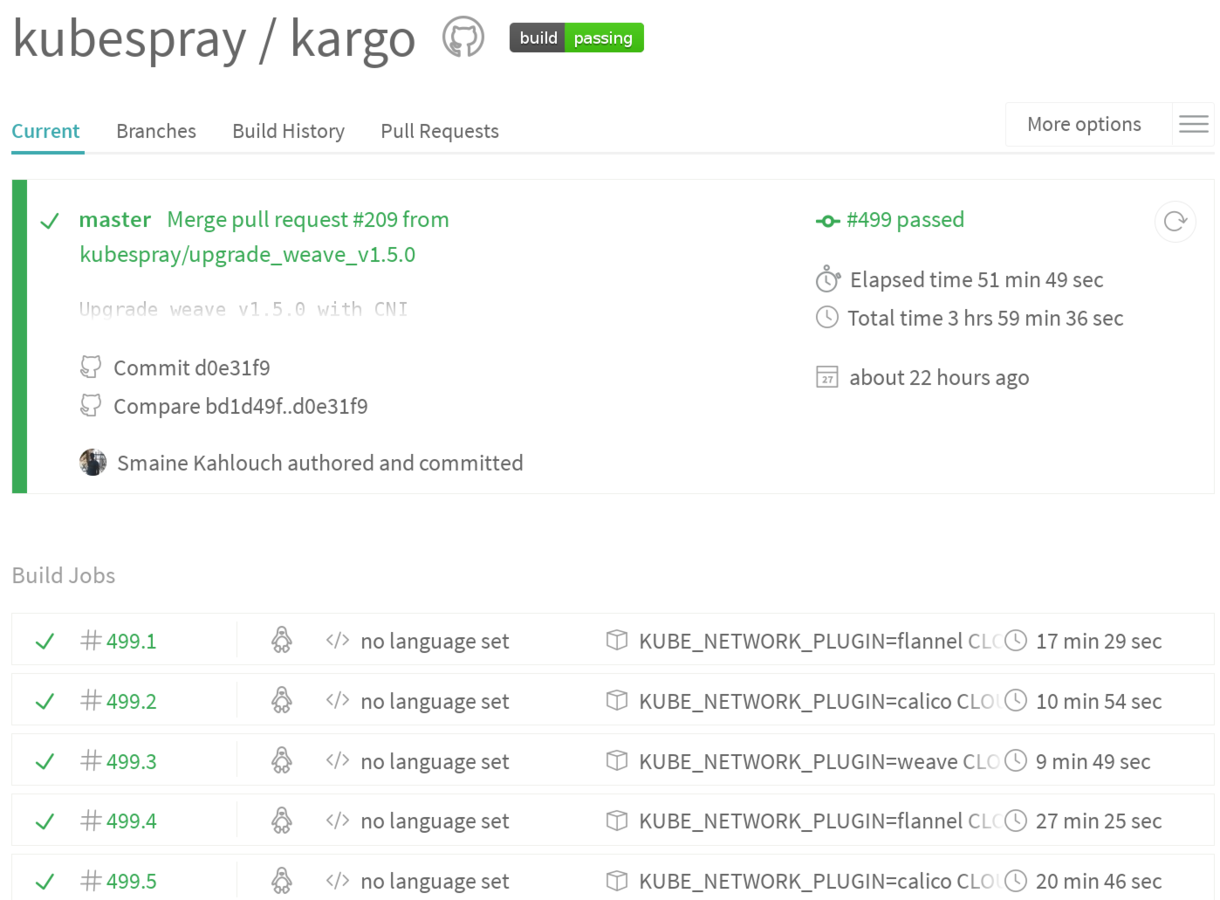Viewport: 1220px width, 900px height.
Task: Click the 20 min 46 sec duration
Action: click(x=1099, y=881)
